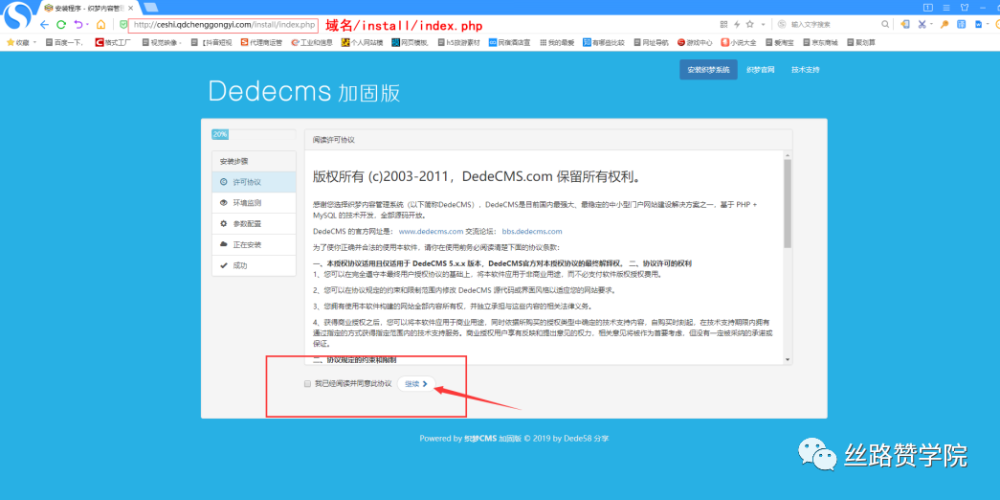Open the 游戏中心 bookmark
Screen dimensions: 1000x500
[x=695, y=43]
